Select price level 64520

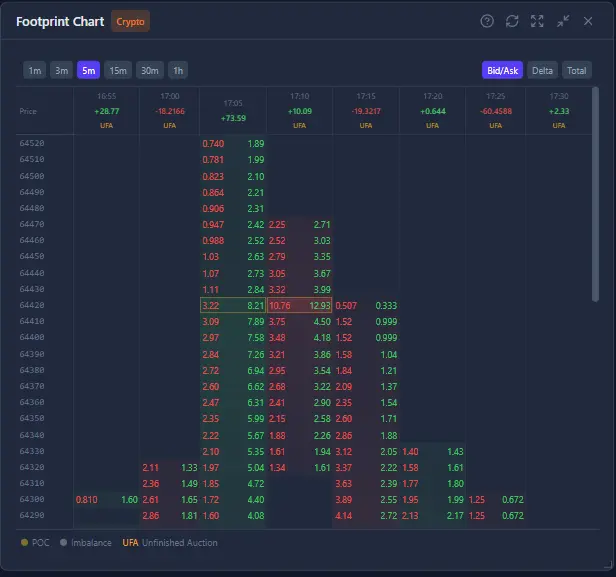point(32,143)
